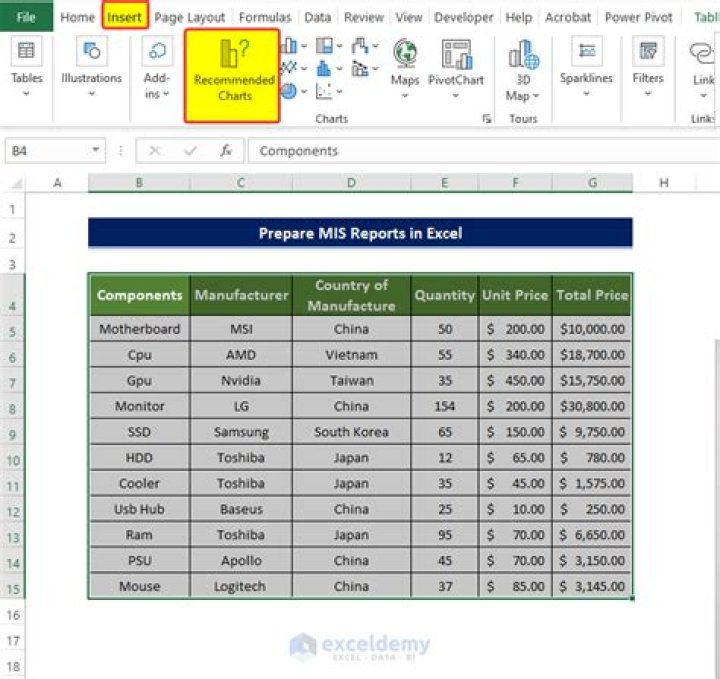Click the formula bar Cancel X
Viewport: 720px width, 679px height.
pyautogui.click(x=155, y=151)
